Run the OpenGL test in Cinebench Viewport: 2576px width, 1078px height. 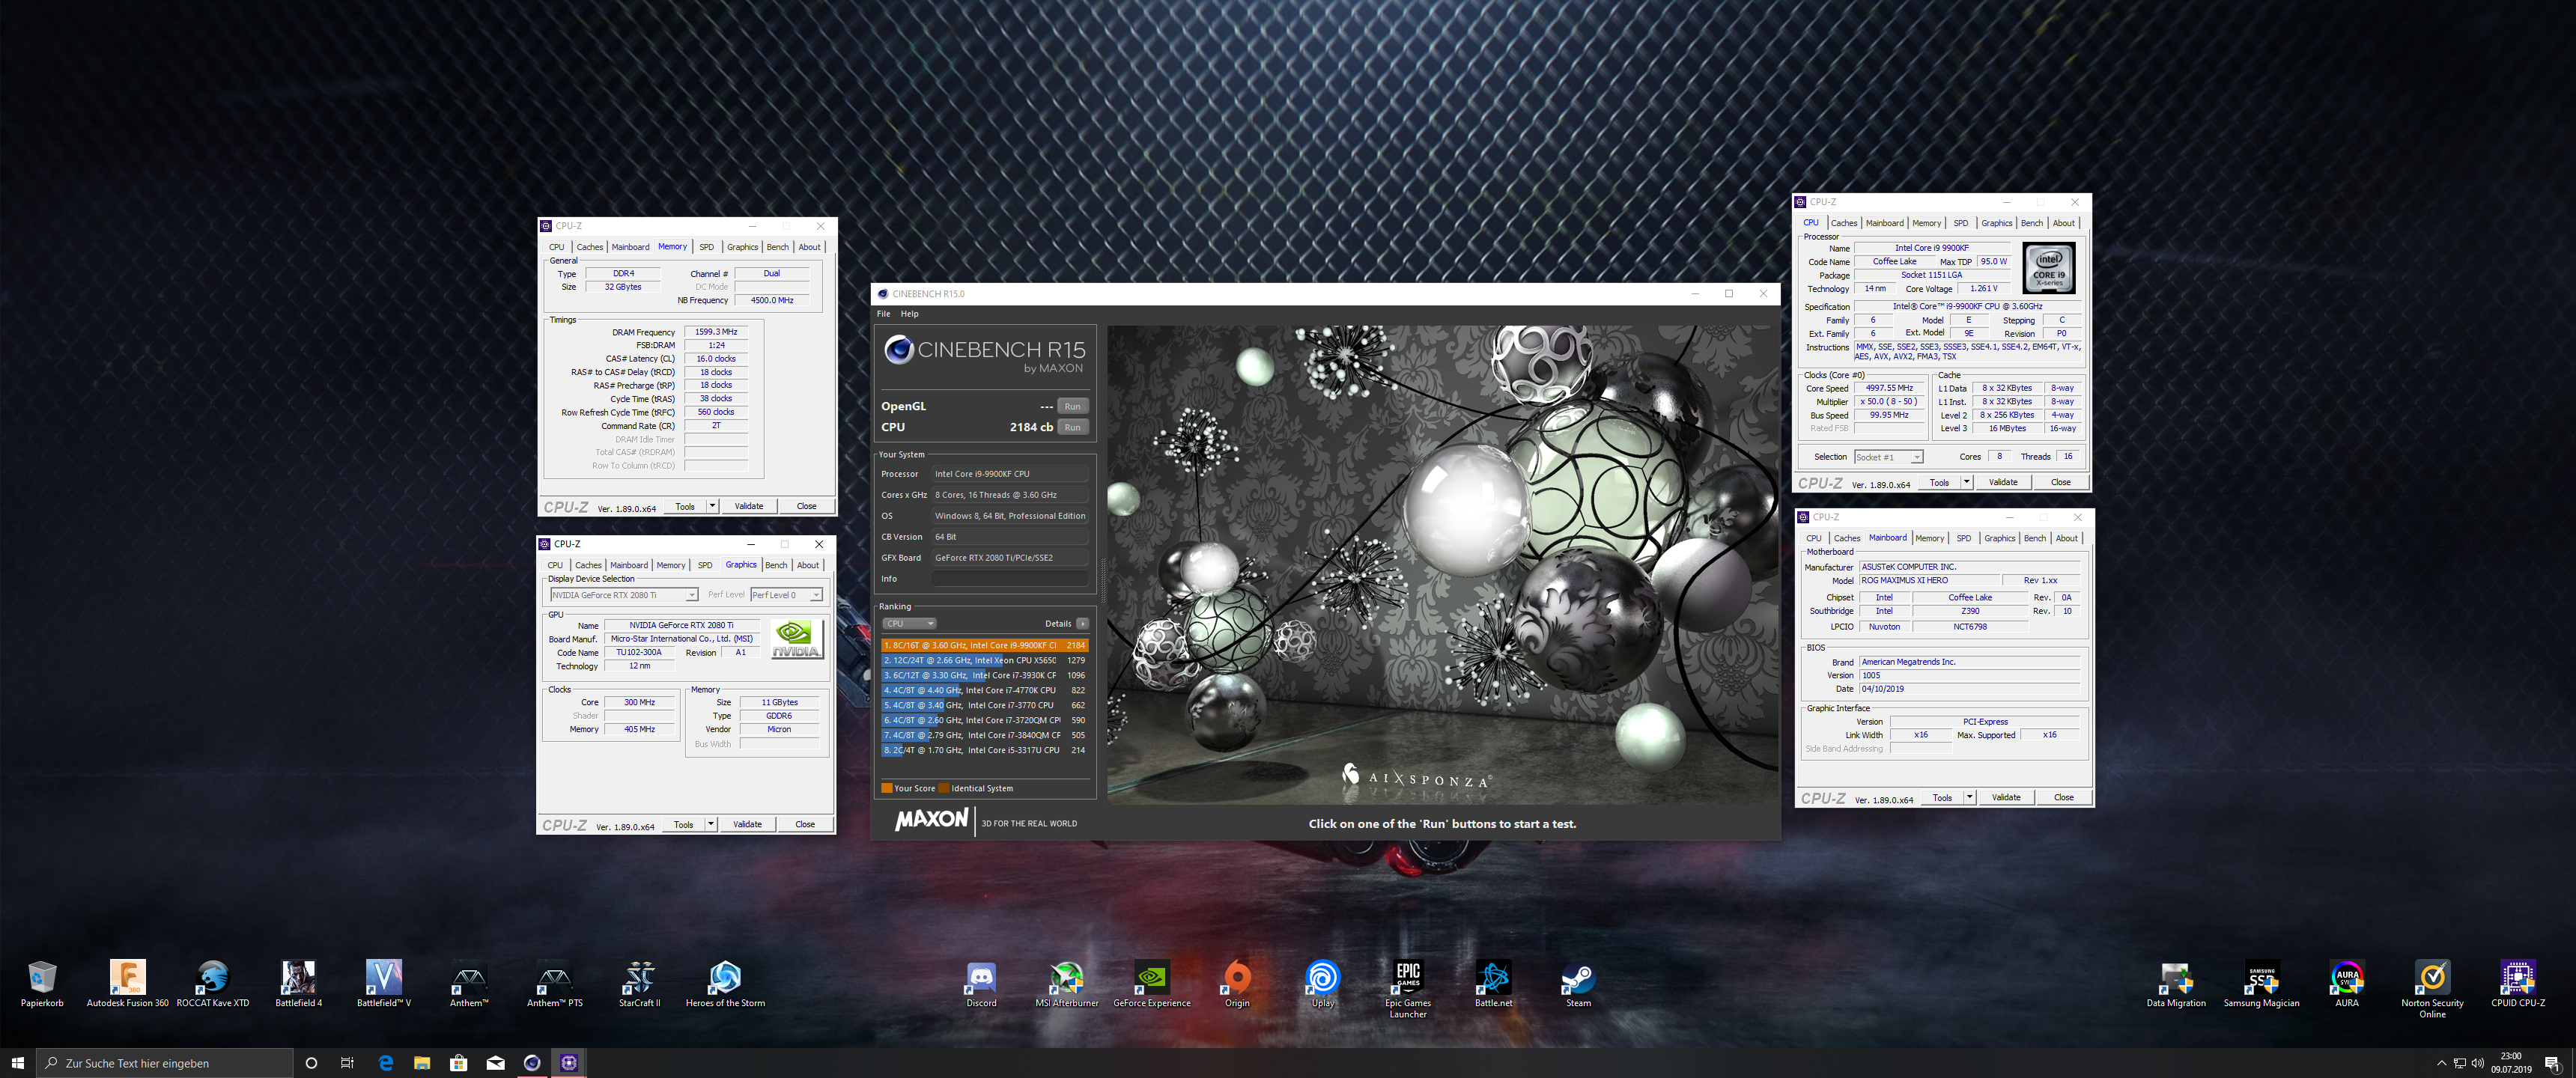[x=1072, y=406]
